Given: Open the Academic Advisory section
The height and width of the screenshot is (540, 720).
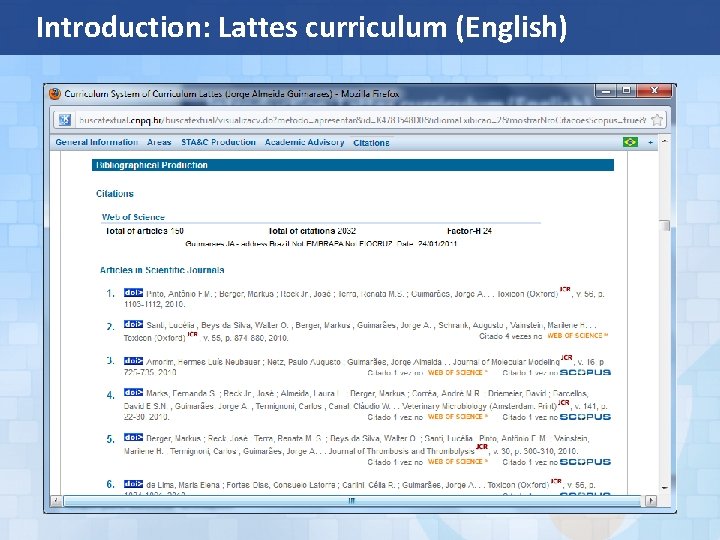Looking at the screenshot, I should click(304, 142).
